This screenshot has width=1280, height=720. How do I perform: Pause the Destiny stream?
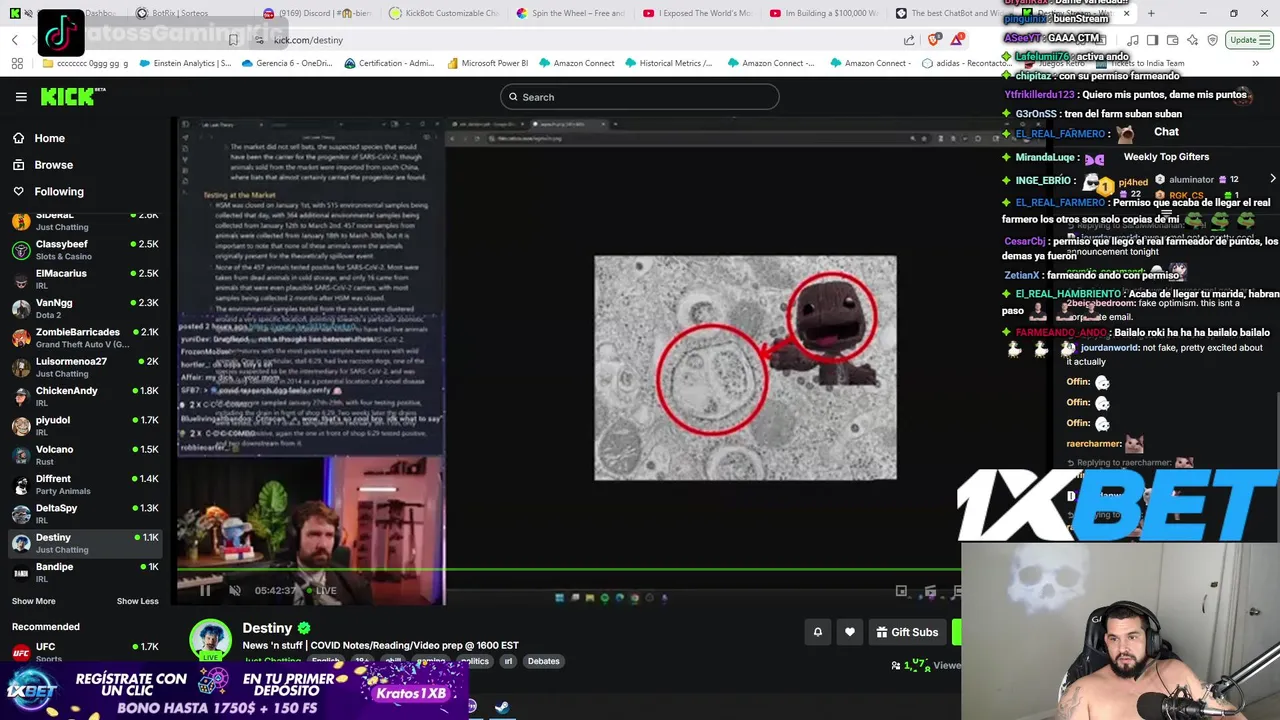(x=205, y=590)
